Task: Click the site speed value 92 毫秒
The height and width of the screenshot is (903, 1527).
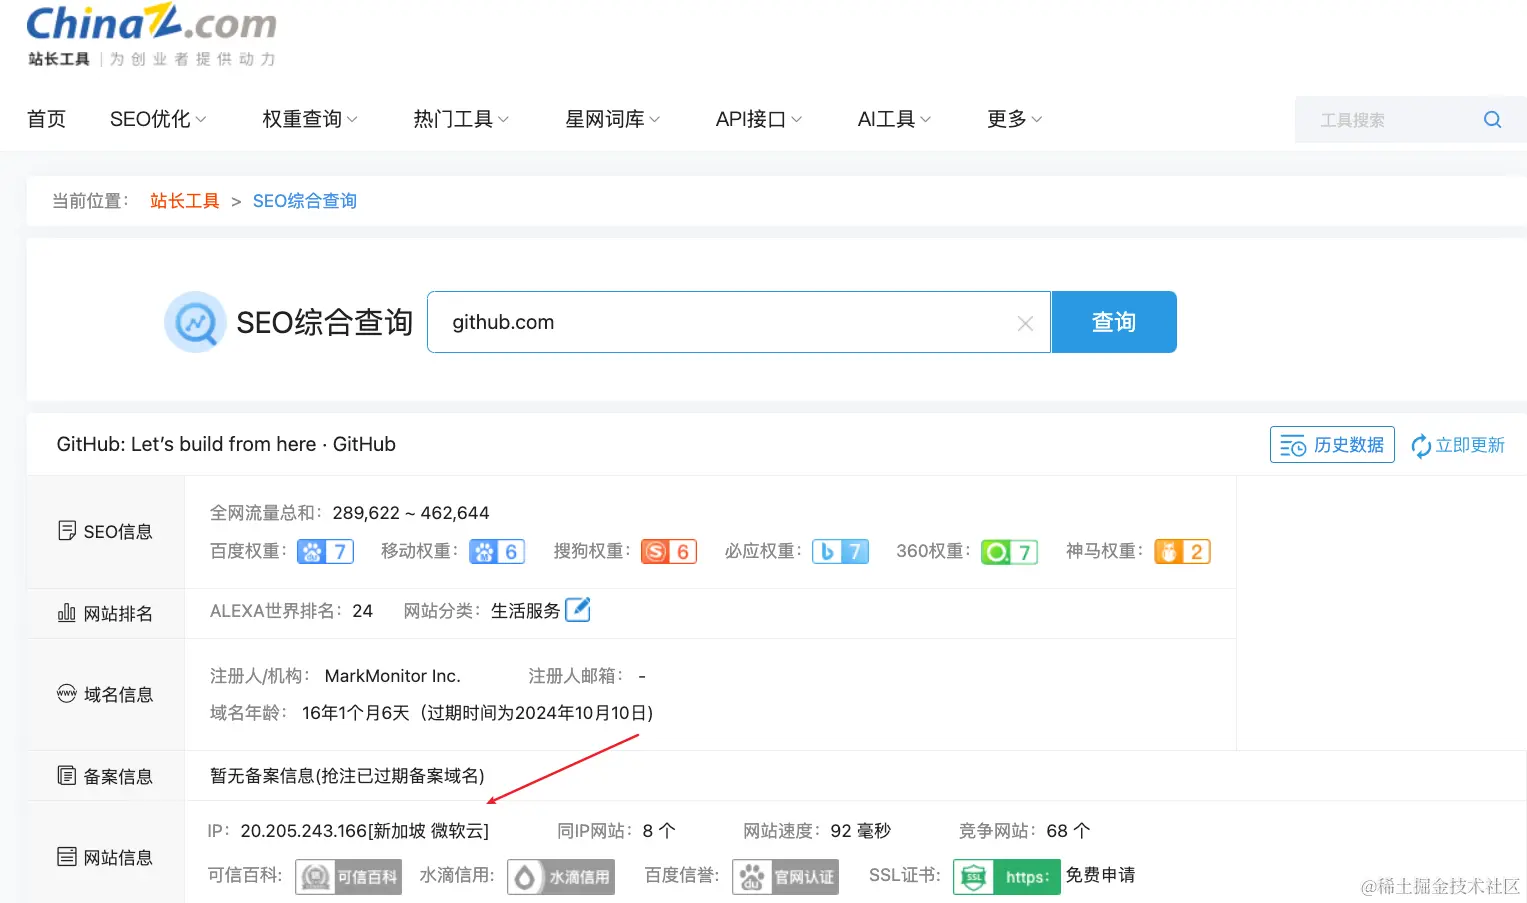Action: [x=860, y=831]
